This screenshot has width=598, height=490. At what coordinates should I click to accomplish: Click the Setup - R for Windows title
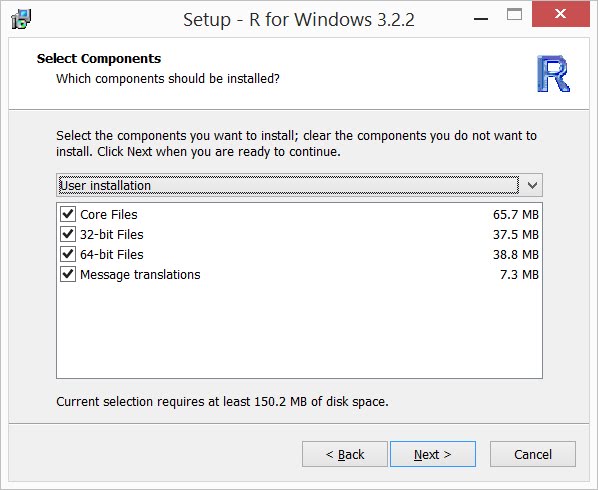tap(299, 20)
